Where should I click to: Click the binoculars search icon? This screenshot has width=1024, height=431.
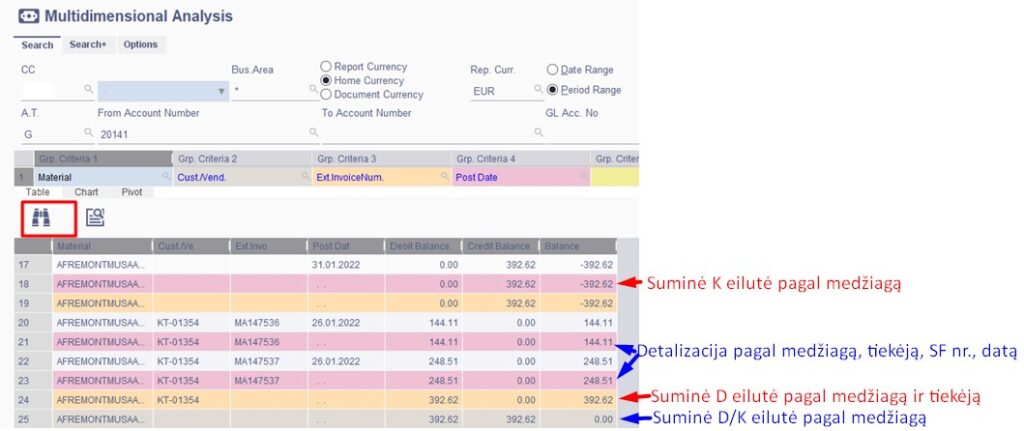point(41,218)
